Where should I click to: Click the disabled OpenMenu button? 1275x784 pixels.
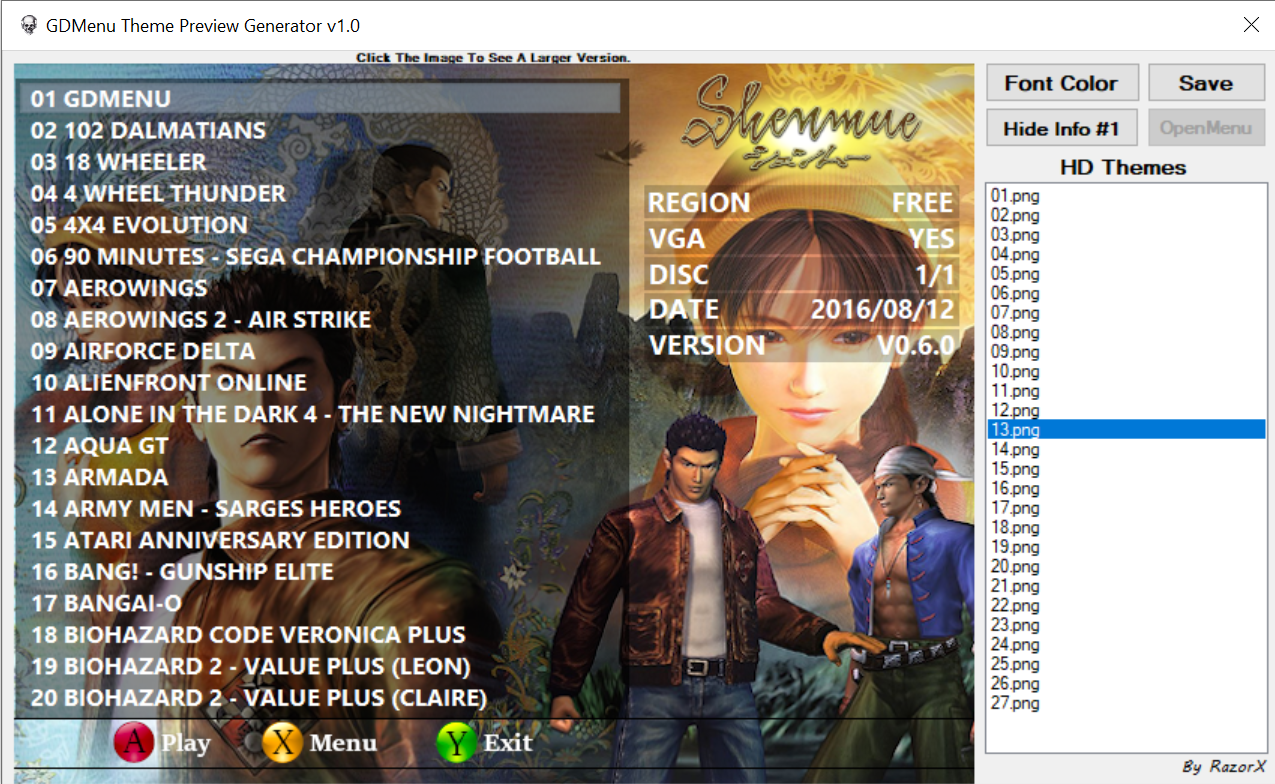click(1206, 128)
